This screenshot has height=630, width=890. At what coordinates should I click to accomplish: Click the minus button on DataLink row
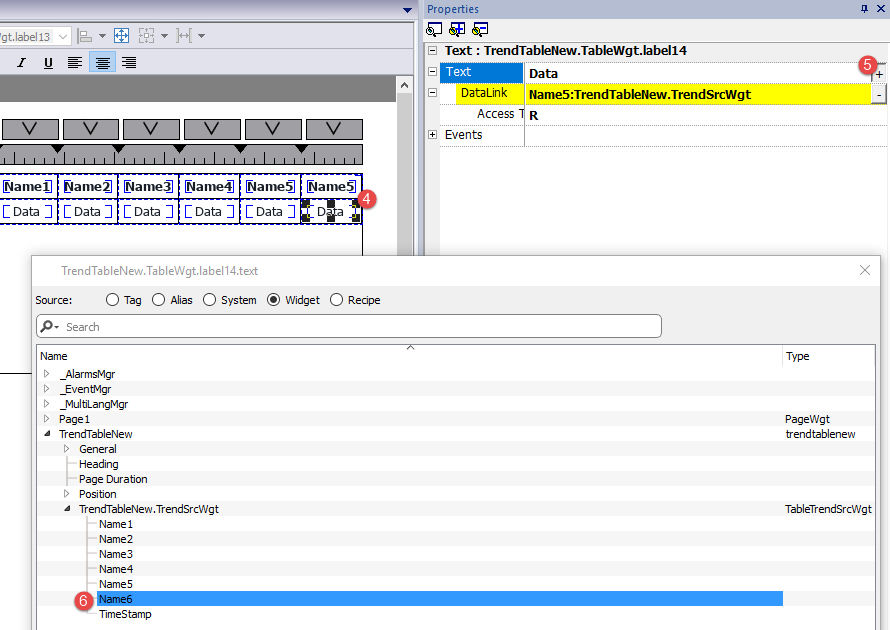[879, 94]
